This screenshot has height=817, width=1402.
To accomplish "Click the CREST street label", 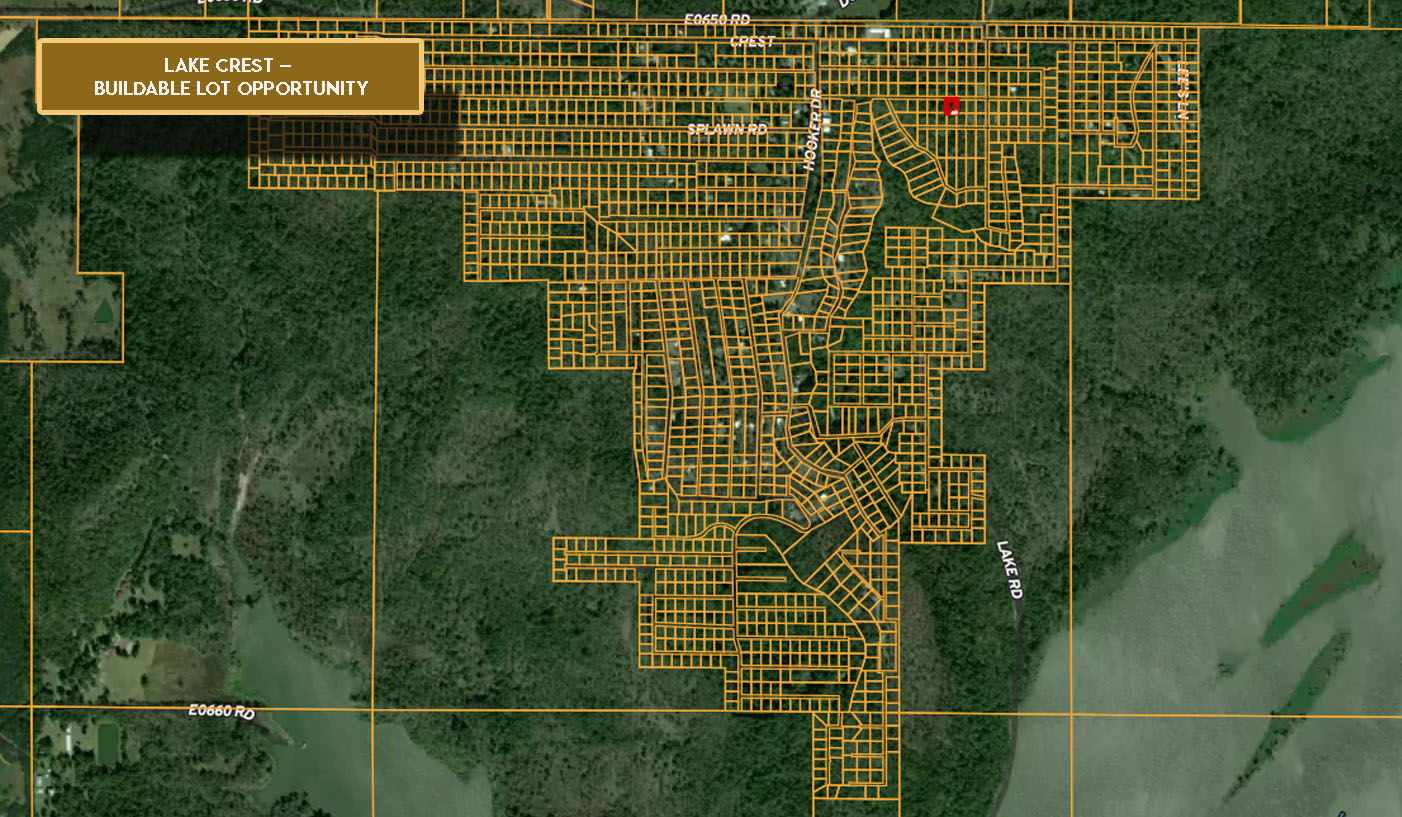I will coord(752,42).
